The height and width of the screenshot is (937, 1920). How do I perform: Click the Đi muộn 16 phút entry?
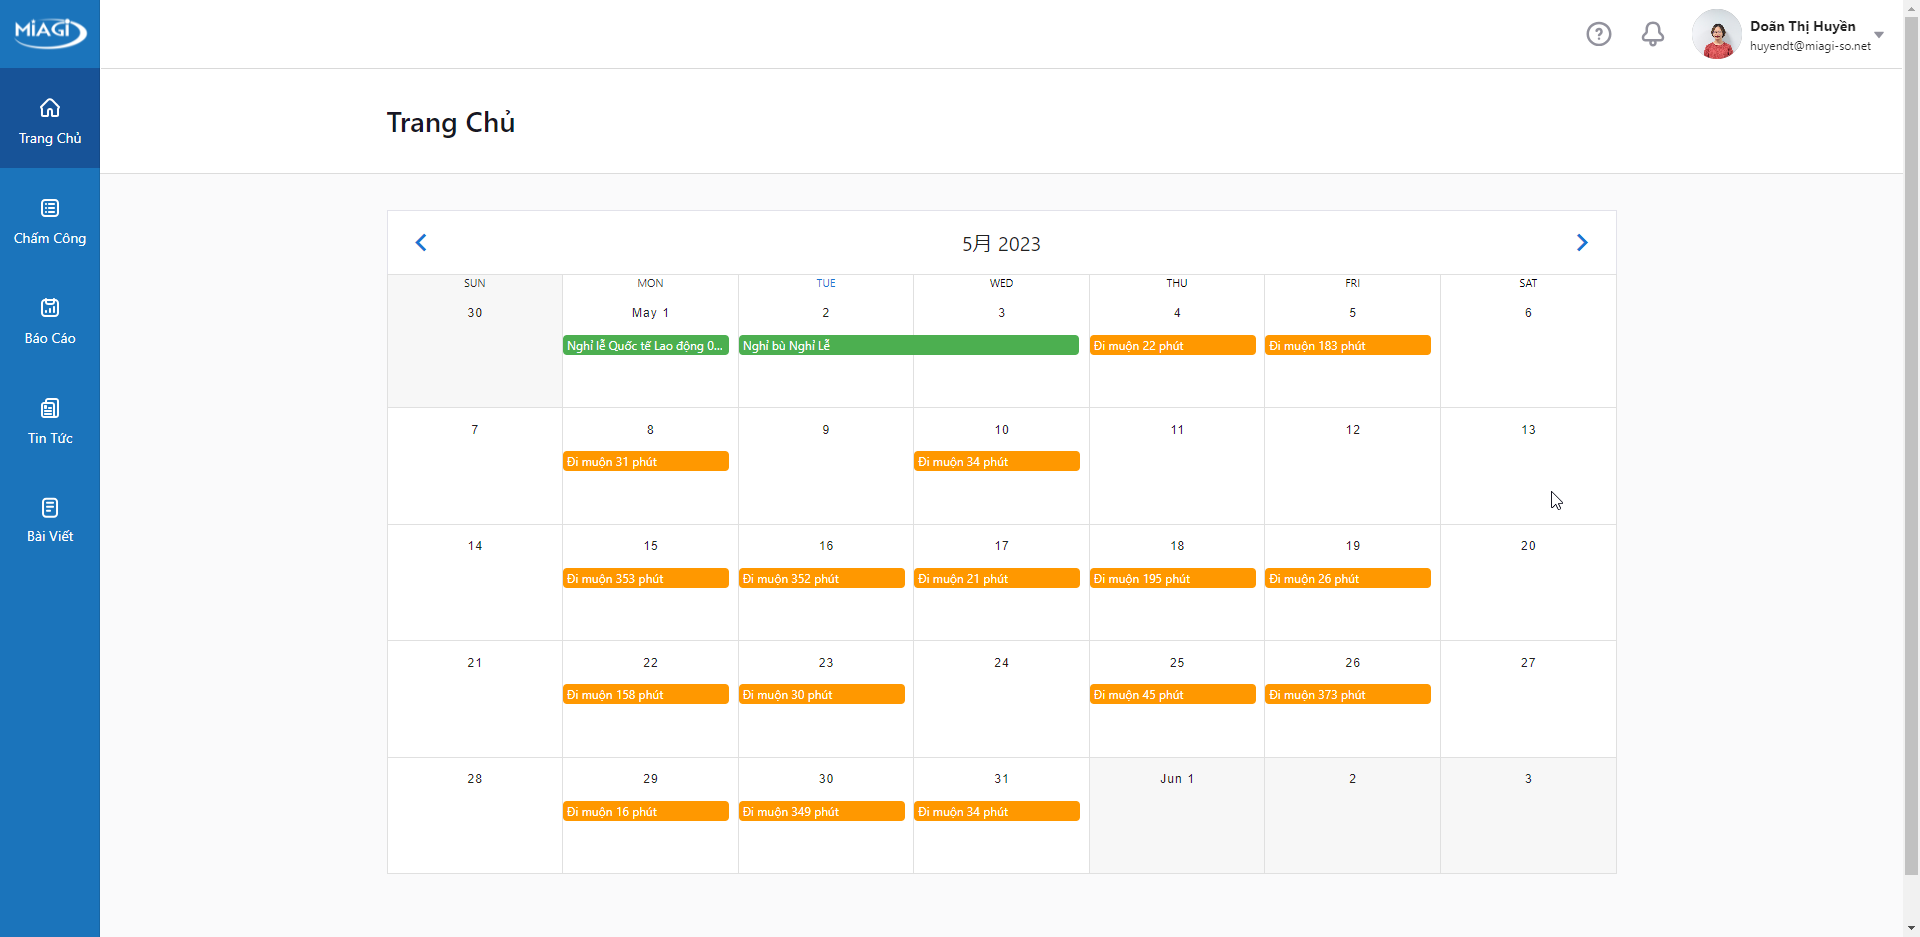pyautogui.click(x=645, y=812)
